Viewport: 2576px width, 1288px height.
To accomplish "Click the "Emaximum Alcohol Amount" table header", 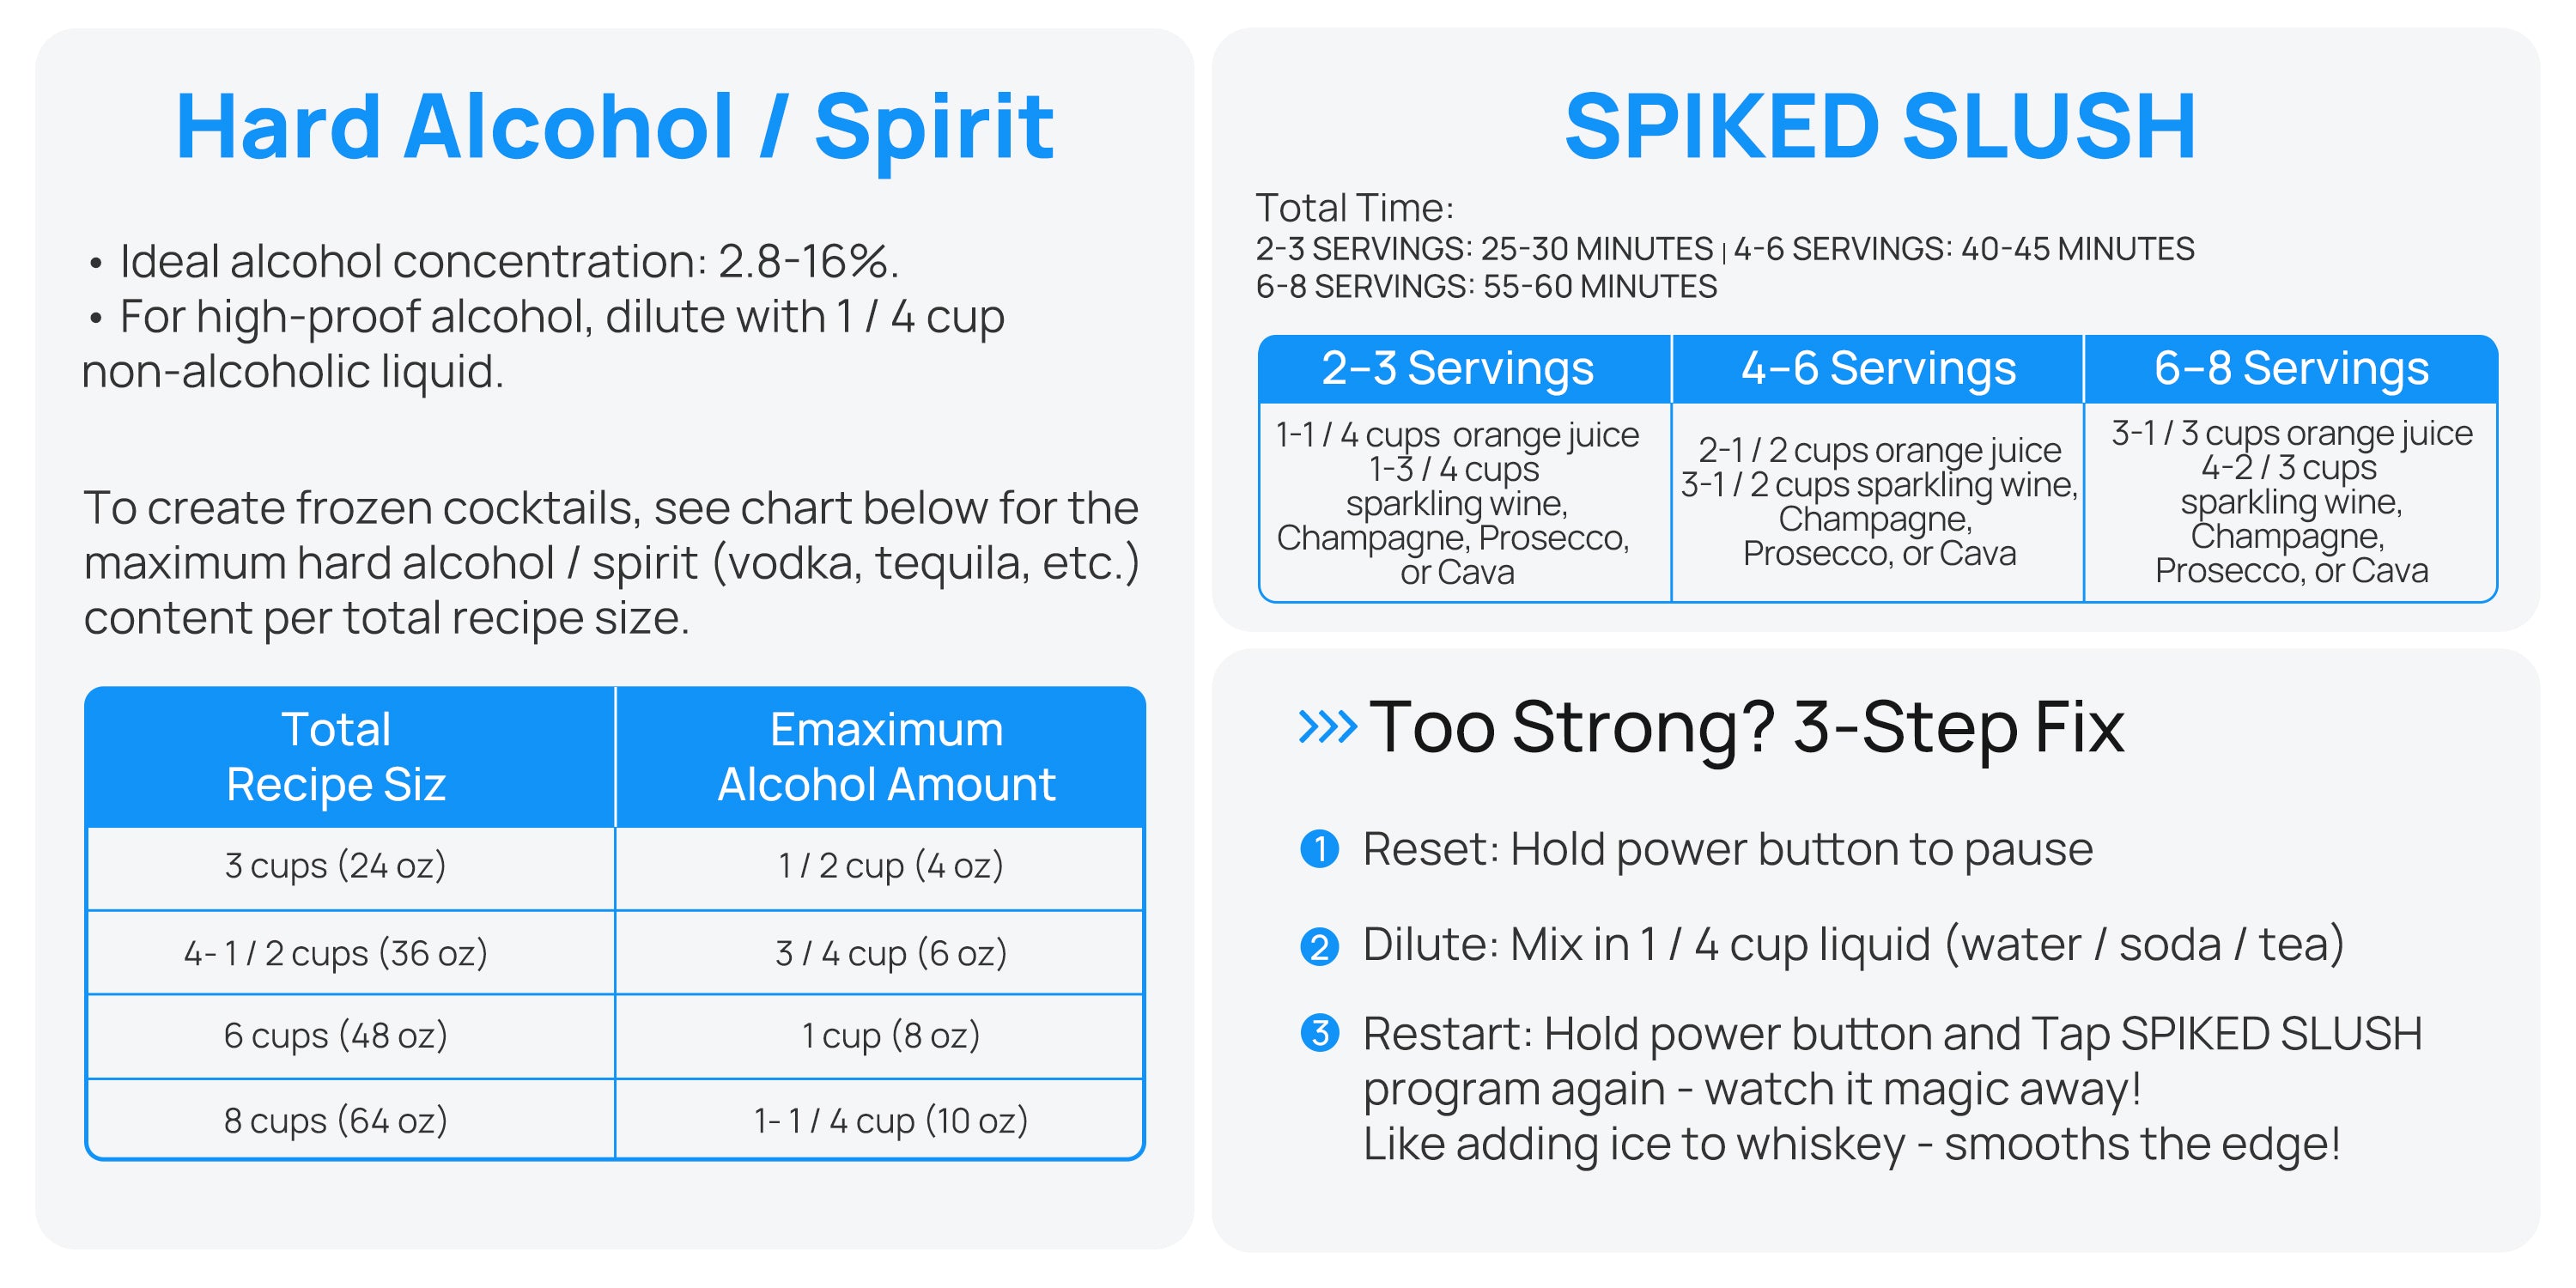I will click(886, 756).
